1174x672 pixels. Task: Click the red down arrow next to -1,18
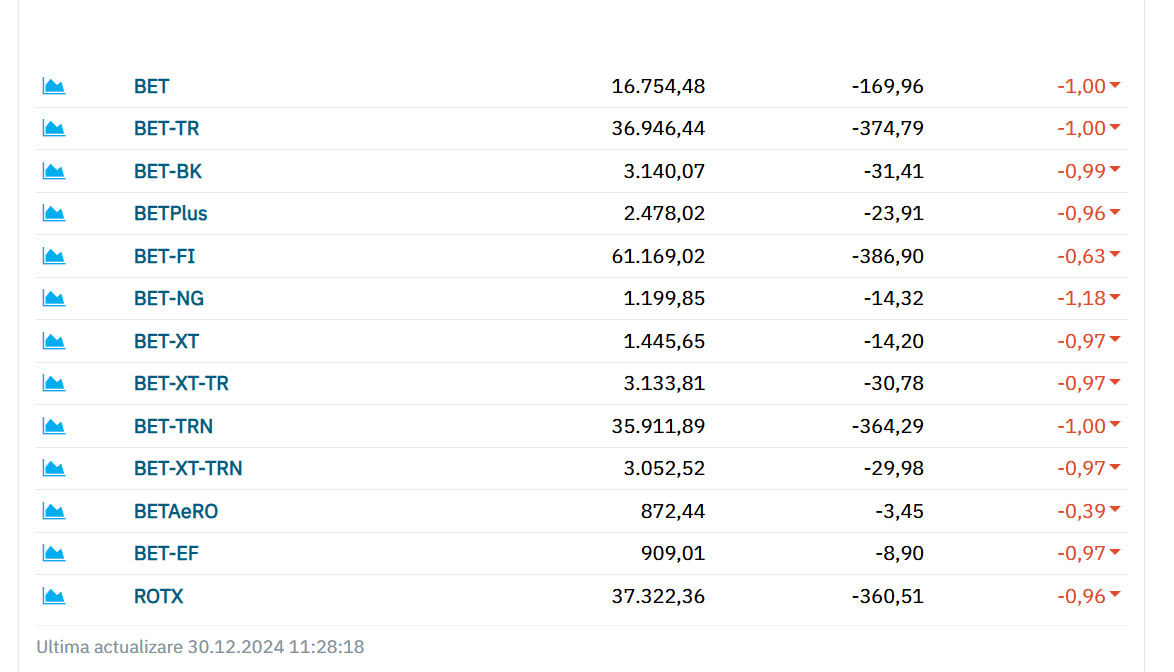[x=1115, y=298]
